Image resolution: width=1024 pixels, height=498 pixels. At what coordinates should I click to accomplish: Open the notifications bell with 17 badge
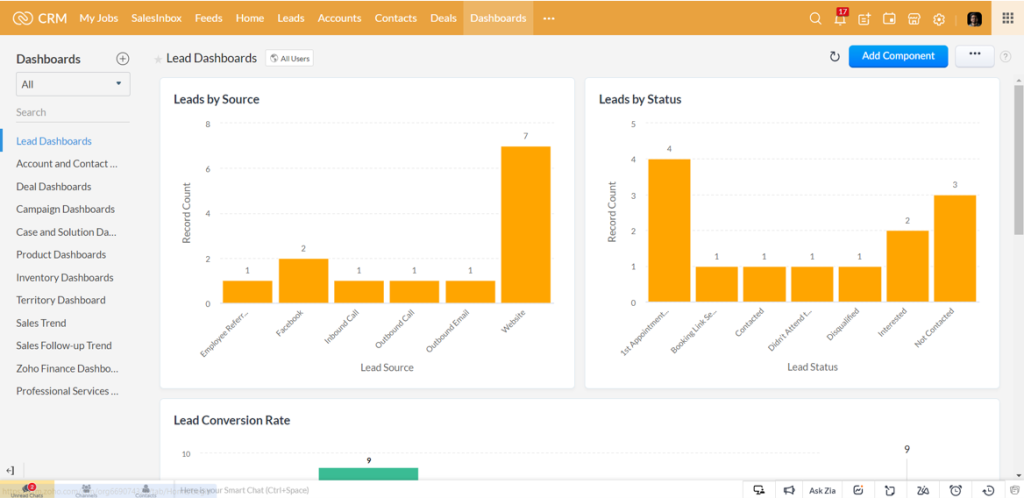[840, 18]
